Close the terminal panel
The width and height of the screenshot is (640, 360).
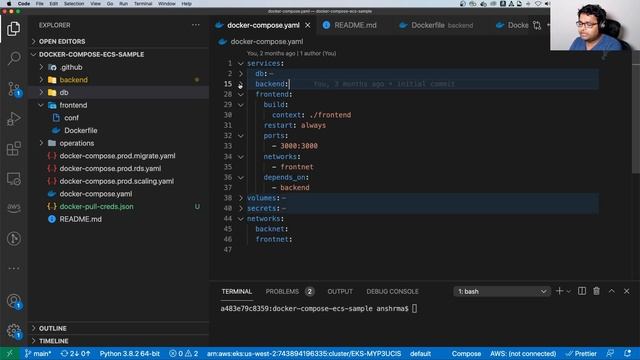(627, 291)
